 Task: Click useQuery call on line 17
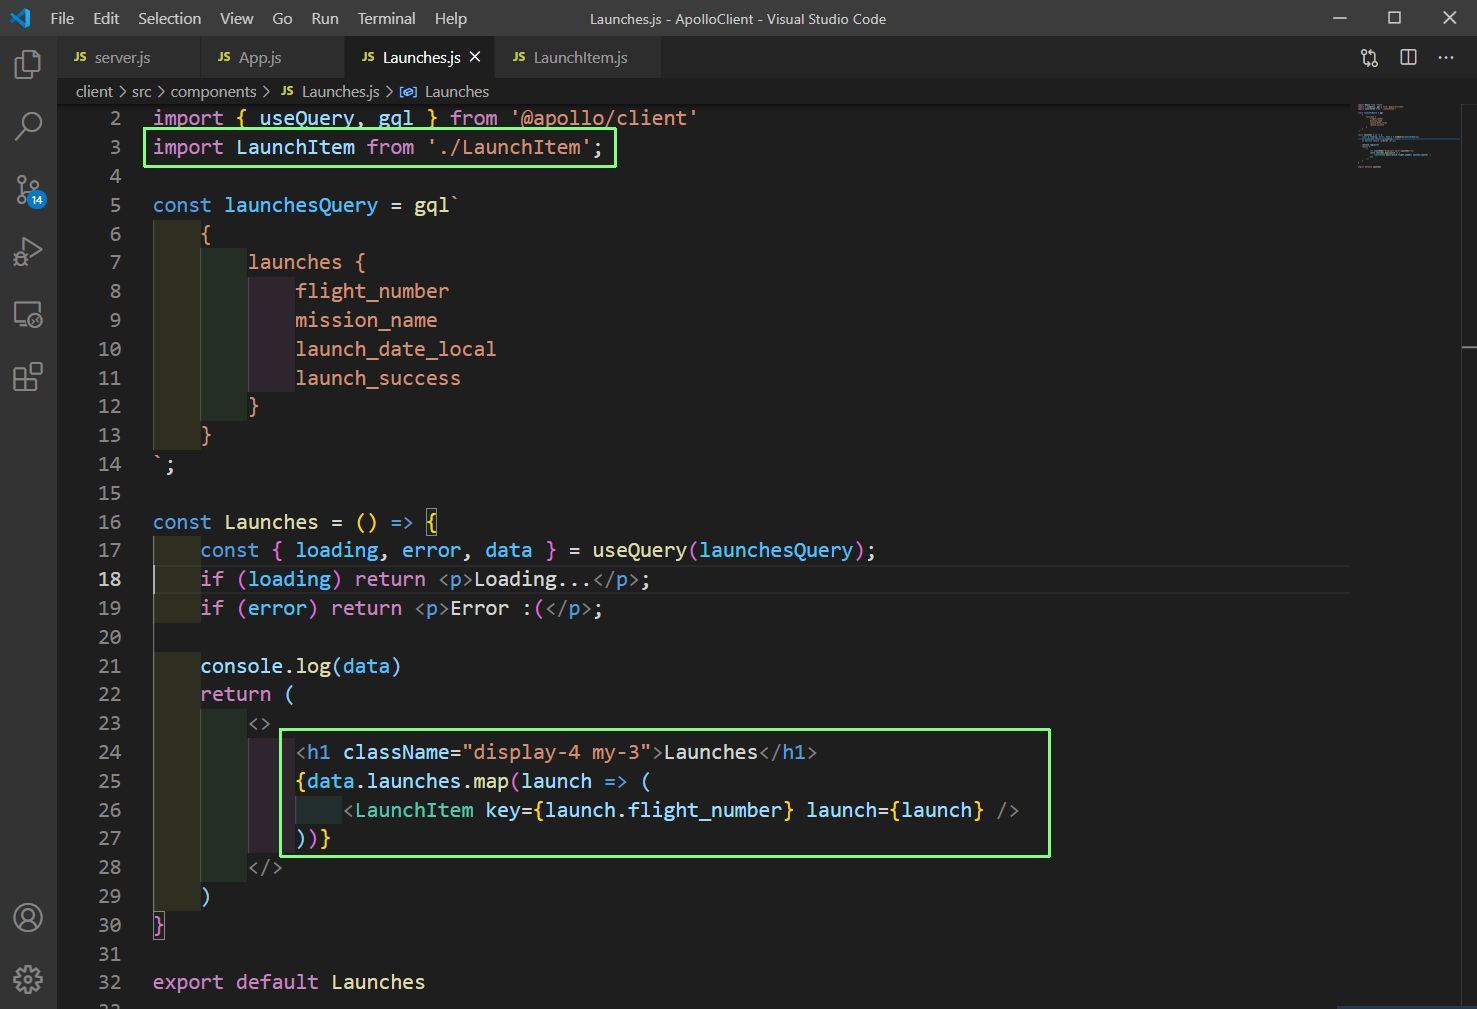pos(639,550)
